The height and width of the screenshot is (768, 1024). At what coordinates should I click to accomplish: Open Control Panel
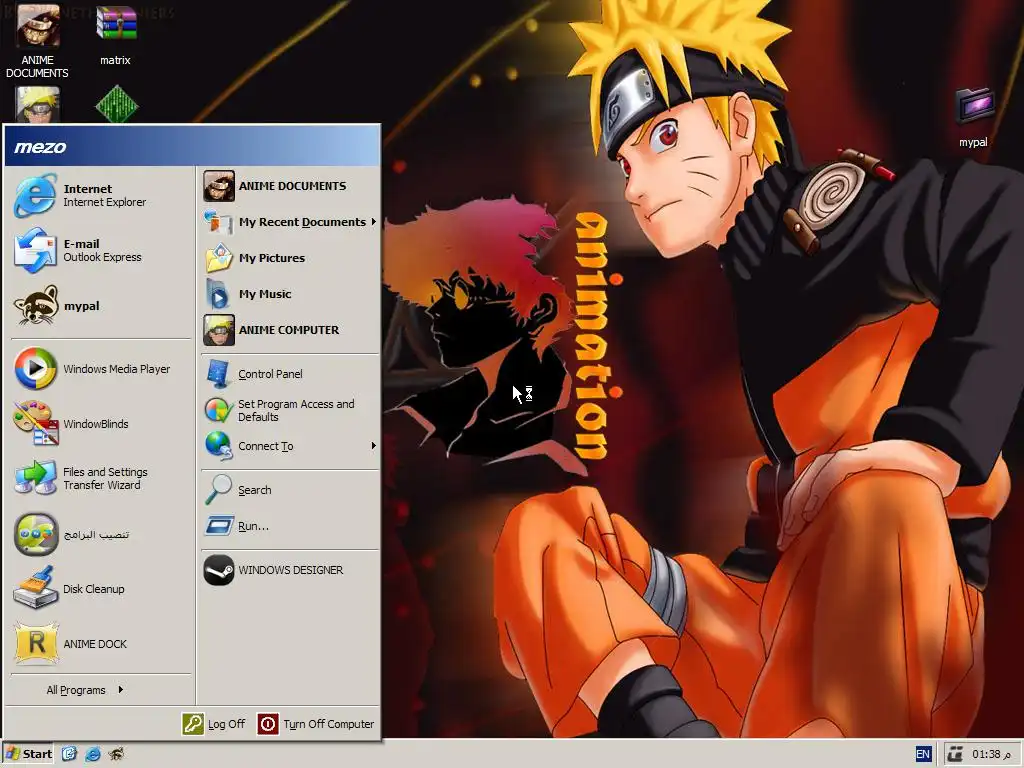289,374
